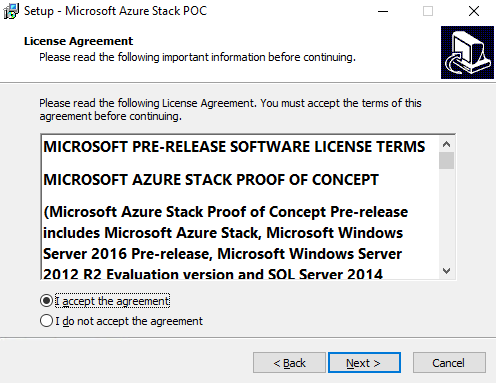The image size is (496, 383).
Task: Cancel the Azure Stack setup
Action: 449,363
